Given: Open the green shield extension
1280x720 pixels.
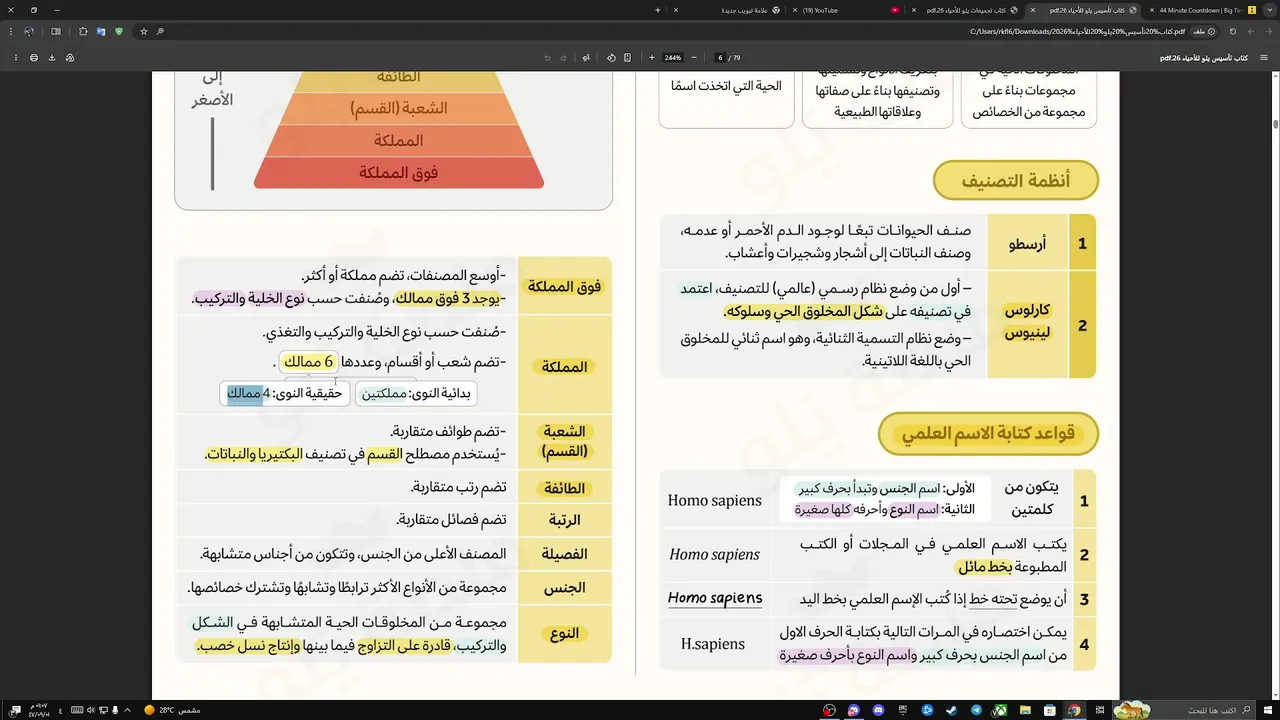Looking at the screenshot, I should point(118,31).
